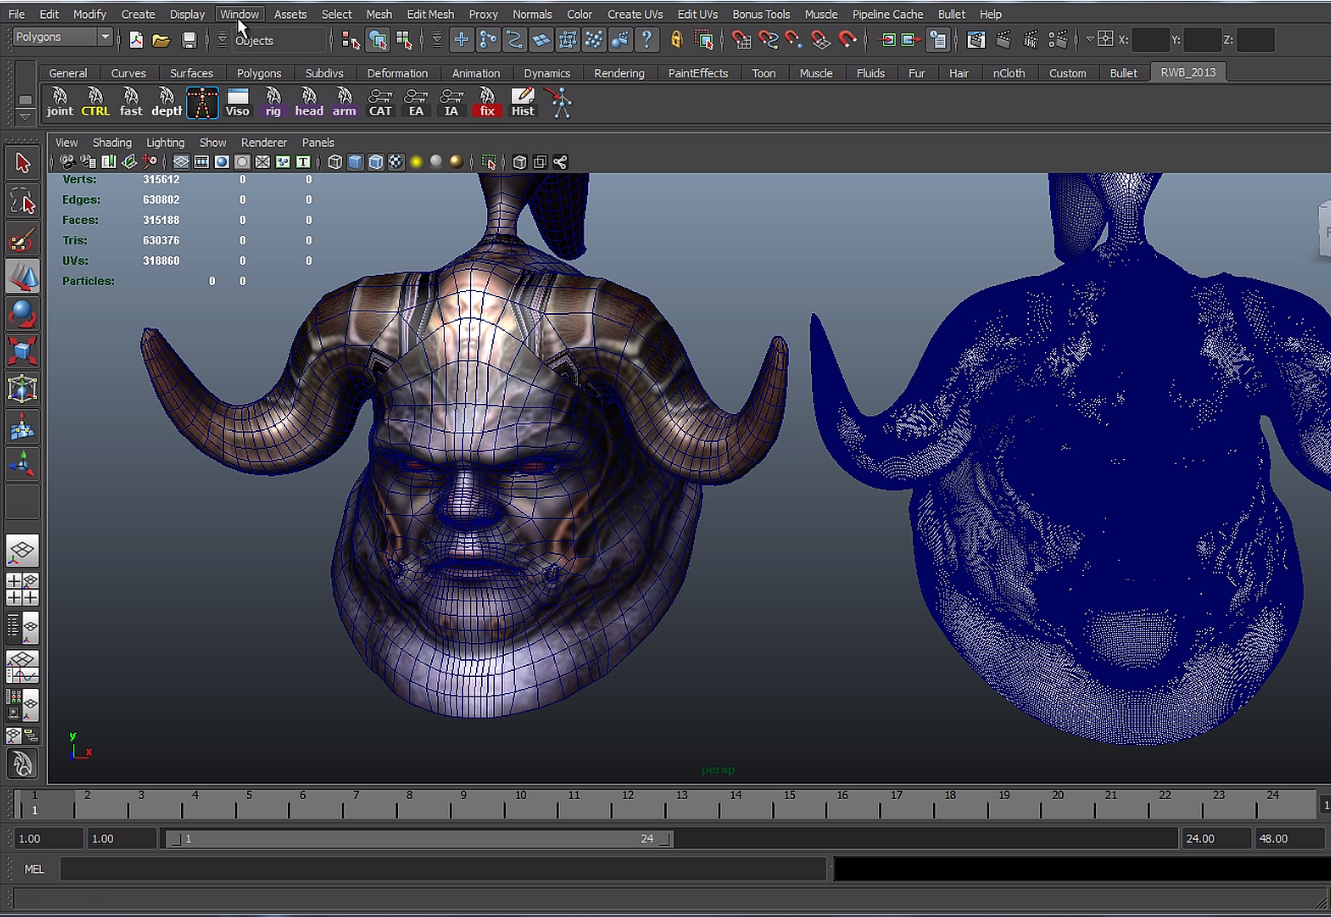Open the Polygons menu set dropdown
The image size is (1331, 917).
60,35
